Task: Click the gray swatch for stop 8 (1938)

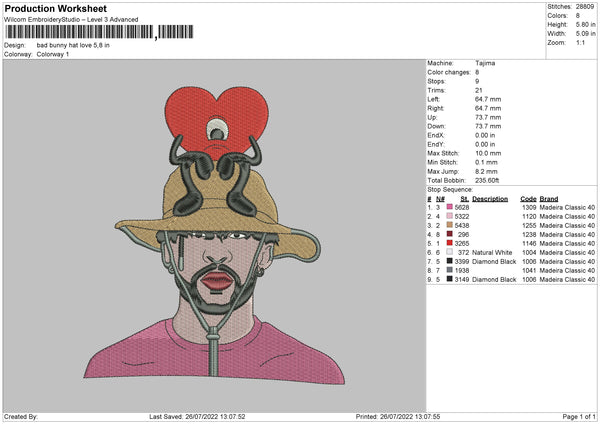Action: [x=450, y=270]
